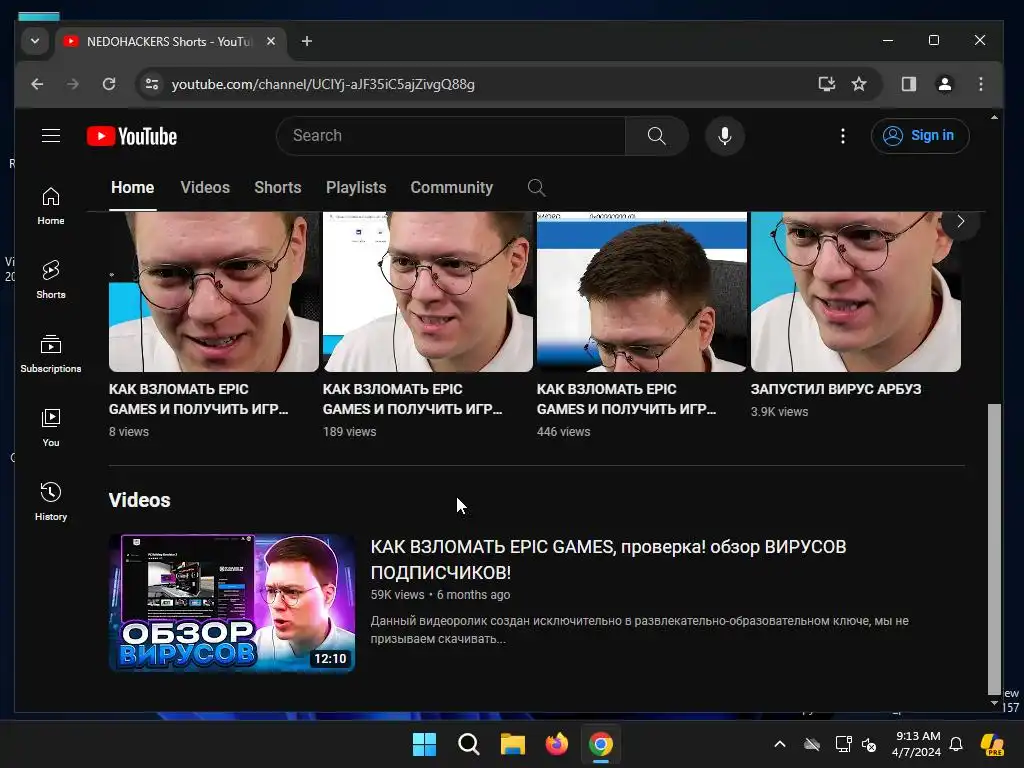The image size is (1024, 768).
Task: Click the page vertical scrollbar thumb
Action: [x=994, y=549]
